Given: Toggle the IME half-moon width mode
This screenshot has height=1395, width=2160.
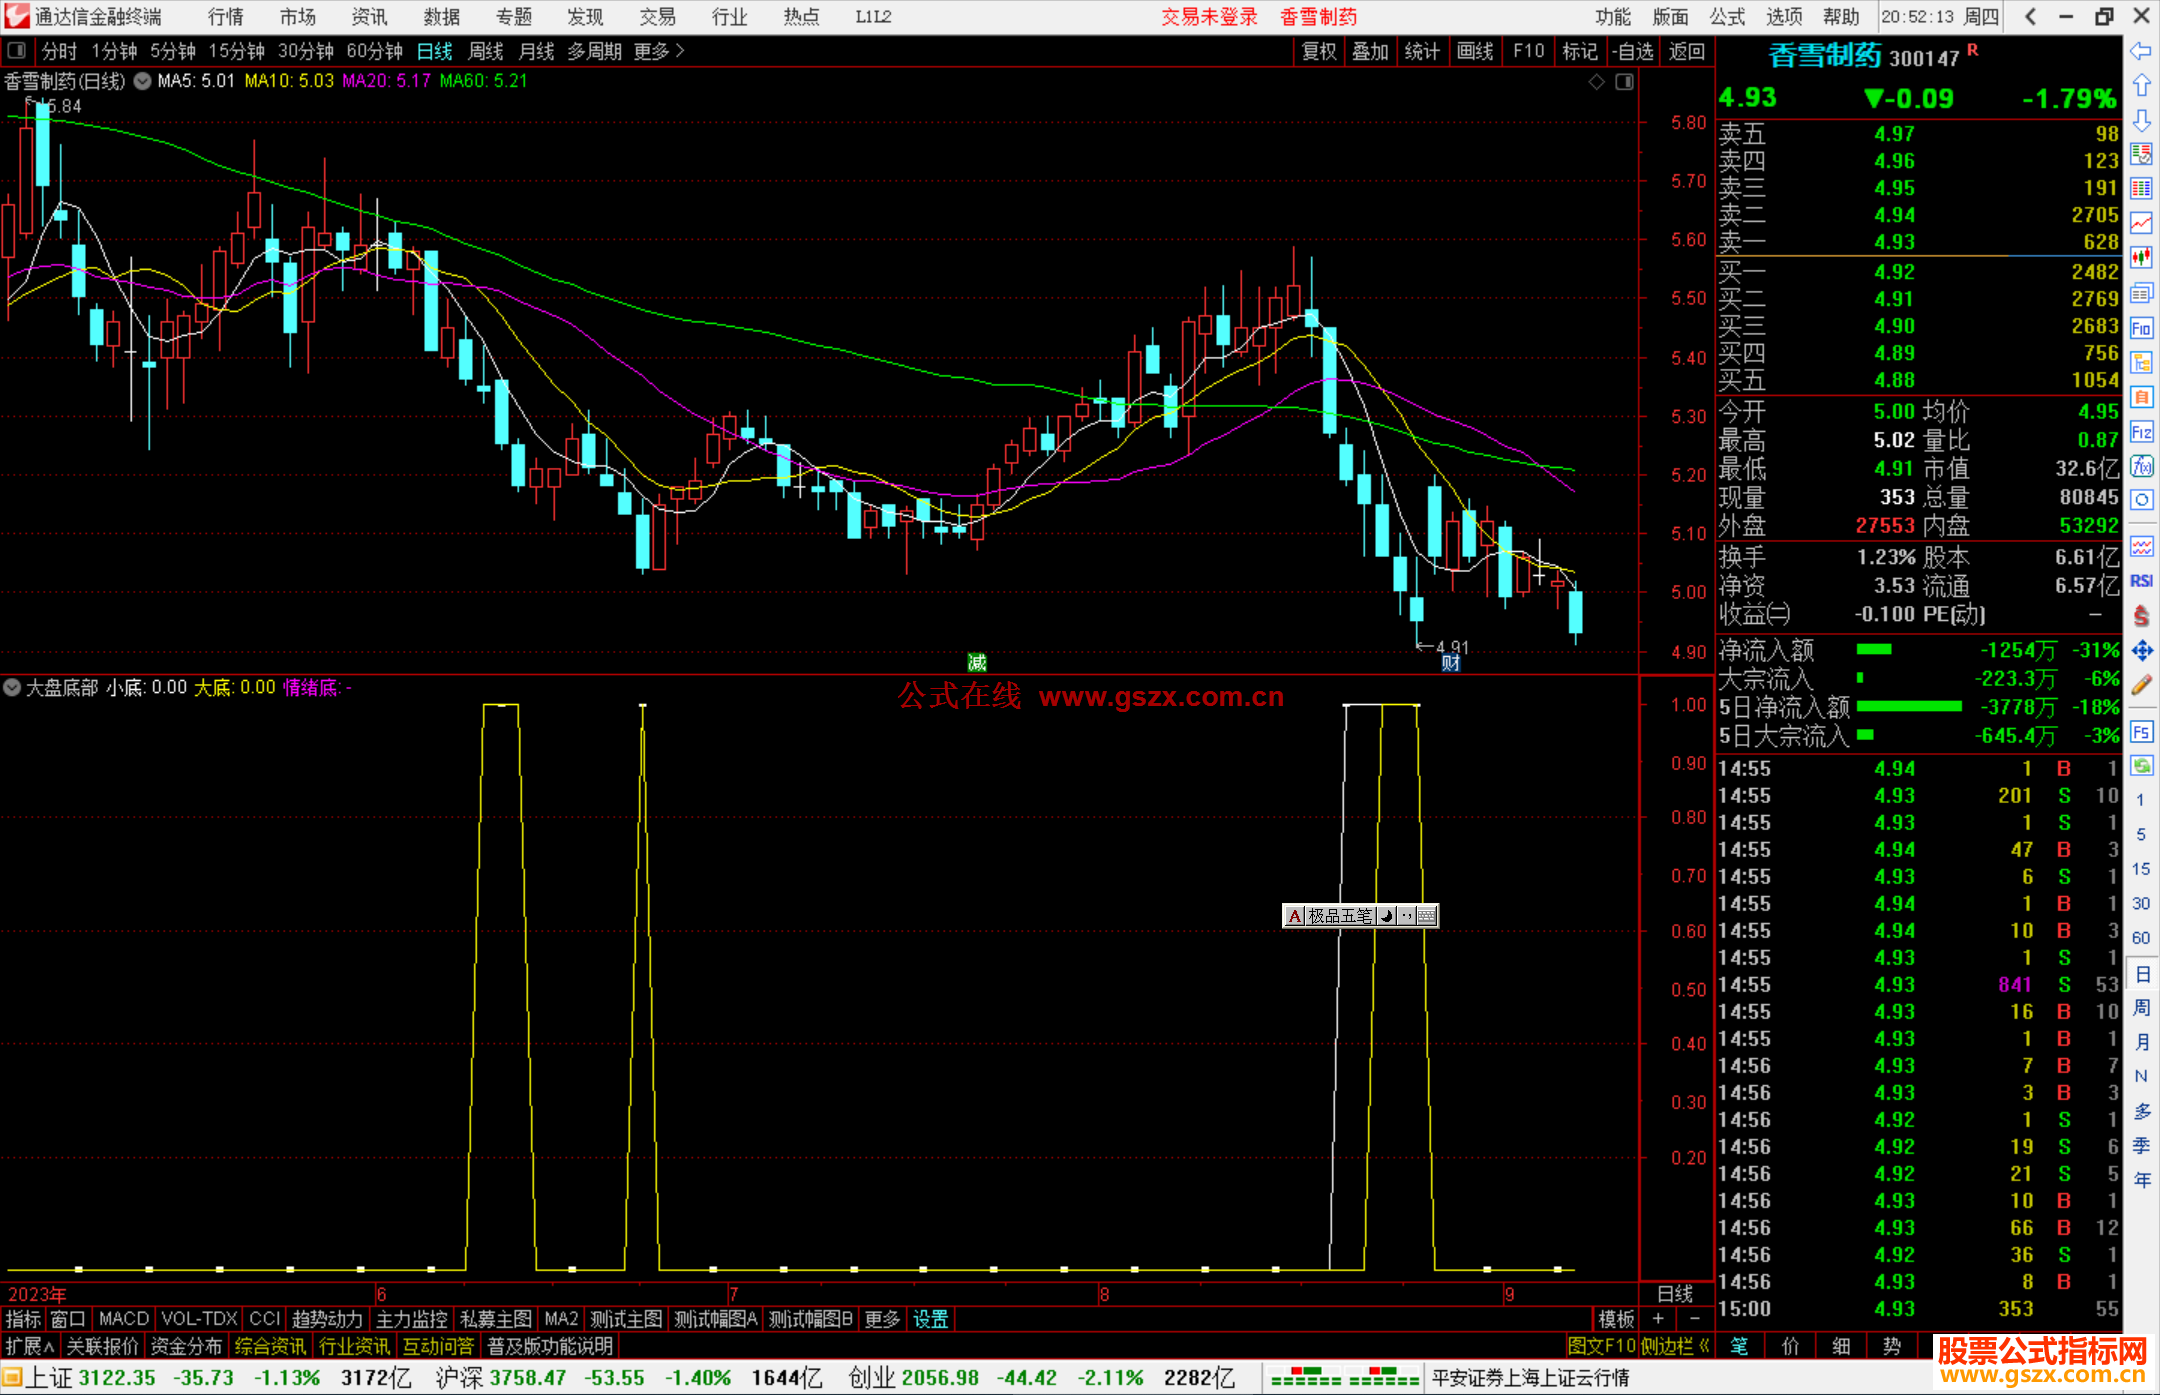Looking at the screenshot, I should click(x=1387, y=916).
